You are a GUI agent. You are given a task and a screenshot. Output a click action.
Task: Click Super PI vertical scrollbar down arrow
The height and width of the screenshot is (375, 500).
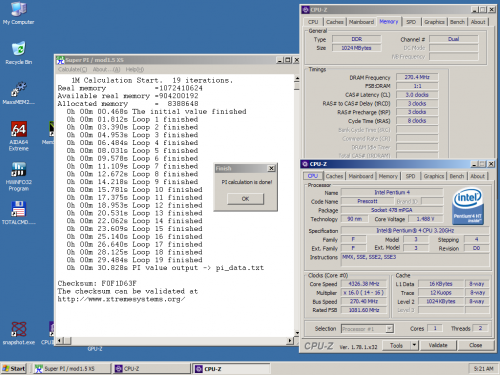(x=297, y=333)
